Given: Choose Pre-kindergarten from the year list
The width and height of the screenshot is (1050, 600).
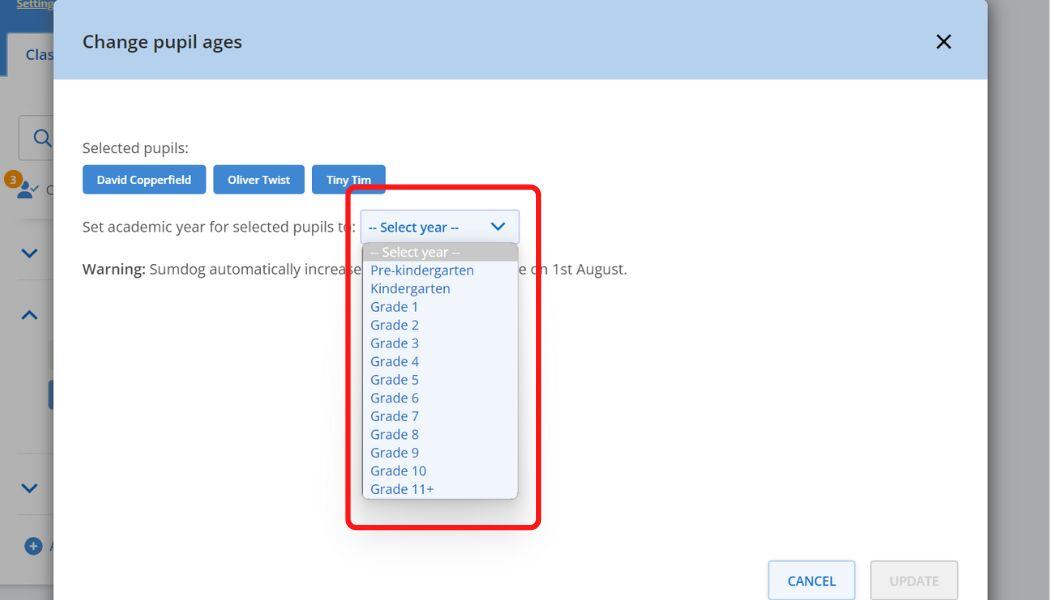Looking at the screenshot, I should click(422, 270).
